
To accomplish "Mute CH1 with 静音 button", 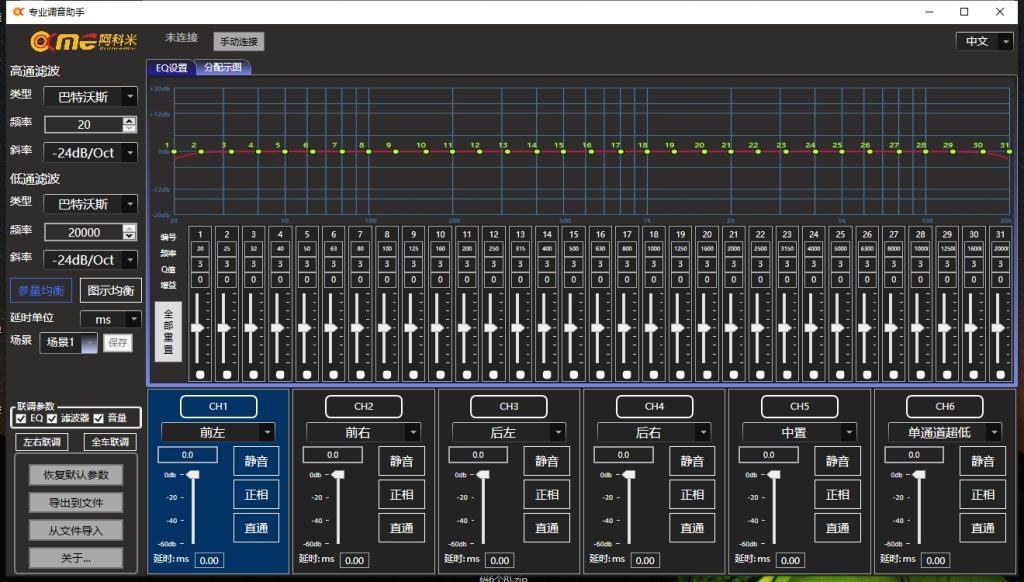I will pos(256,461).
